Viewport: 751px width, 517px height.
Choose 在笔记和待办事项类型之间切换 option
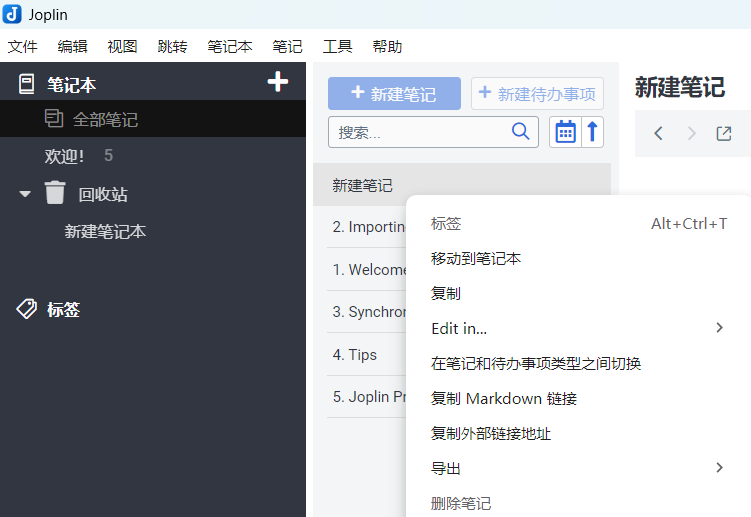point(579,363)
